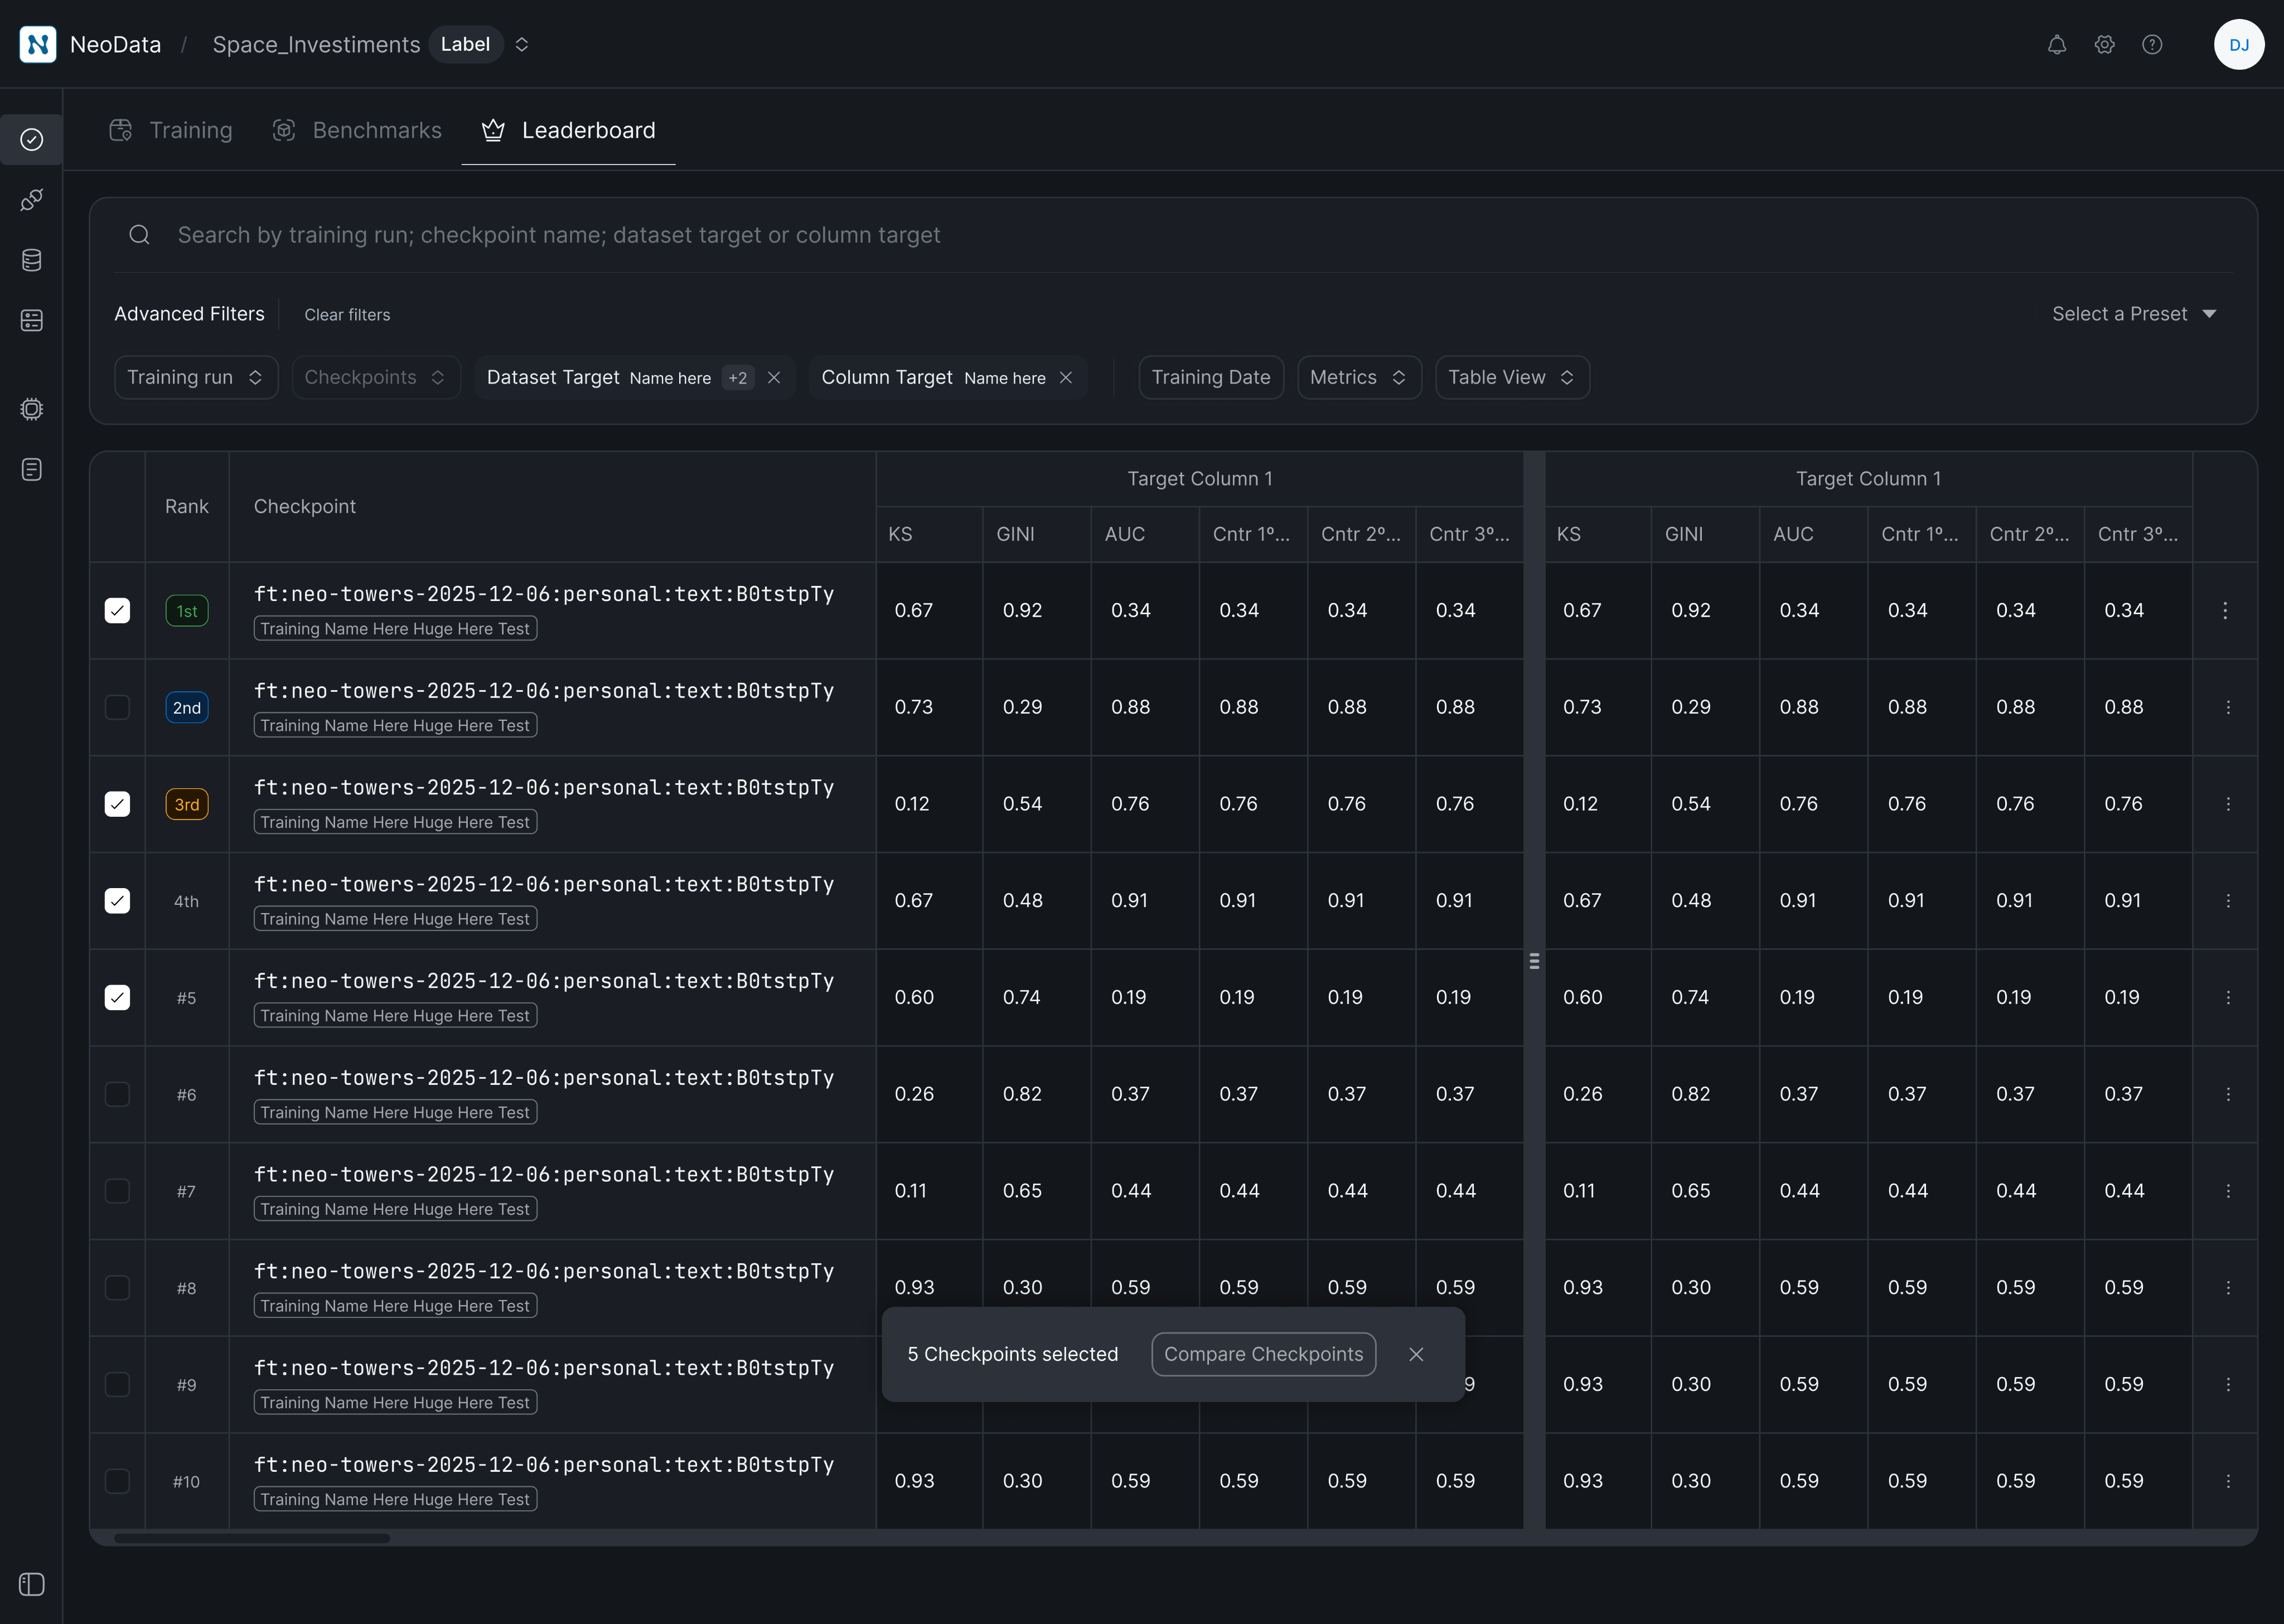Image resolution: width=2284 pixels, height=1624 pixels.
Task: Click the NeoData logo icon
Action: [38, 45]
